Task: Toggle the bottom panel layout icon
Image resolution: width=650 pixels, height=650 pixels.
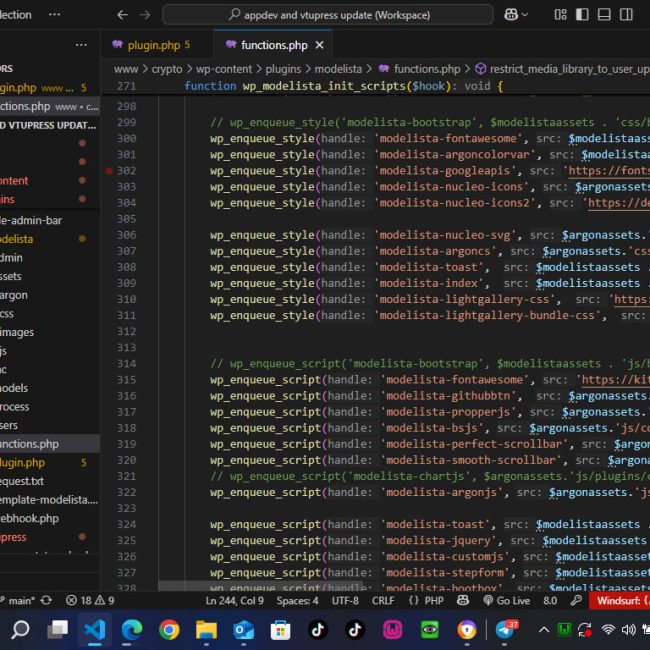Action: coord(606,15)
